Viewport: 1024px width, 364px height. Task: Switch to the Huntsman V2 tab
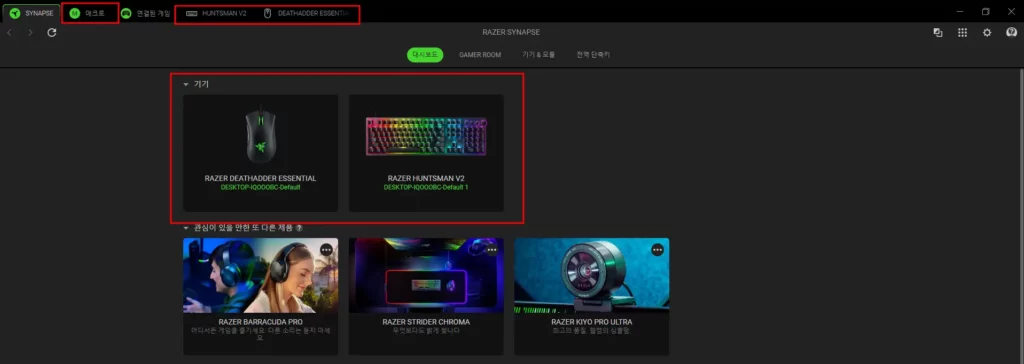tap(216, 13)
